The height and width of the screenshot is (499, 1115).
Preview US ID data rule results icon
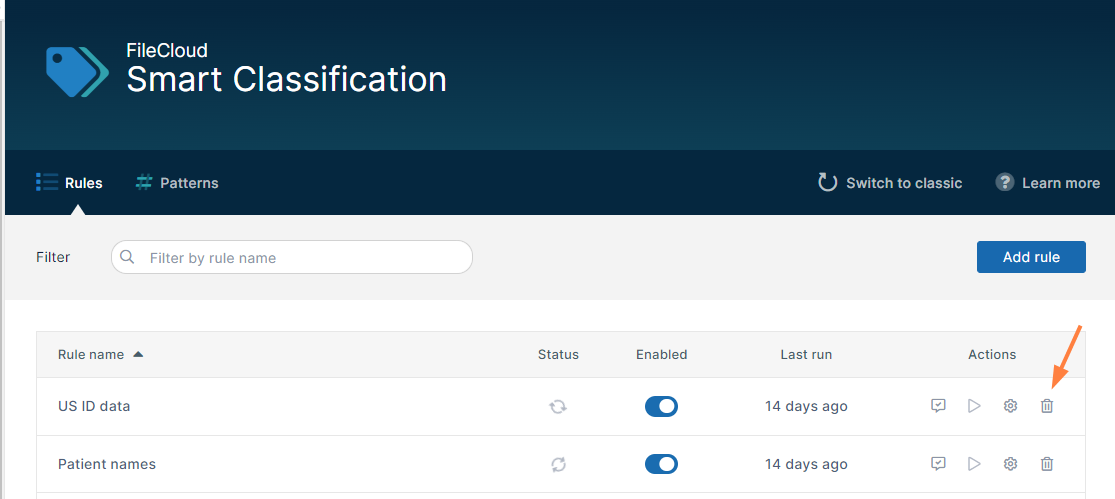pos(938,406)
